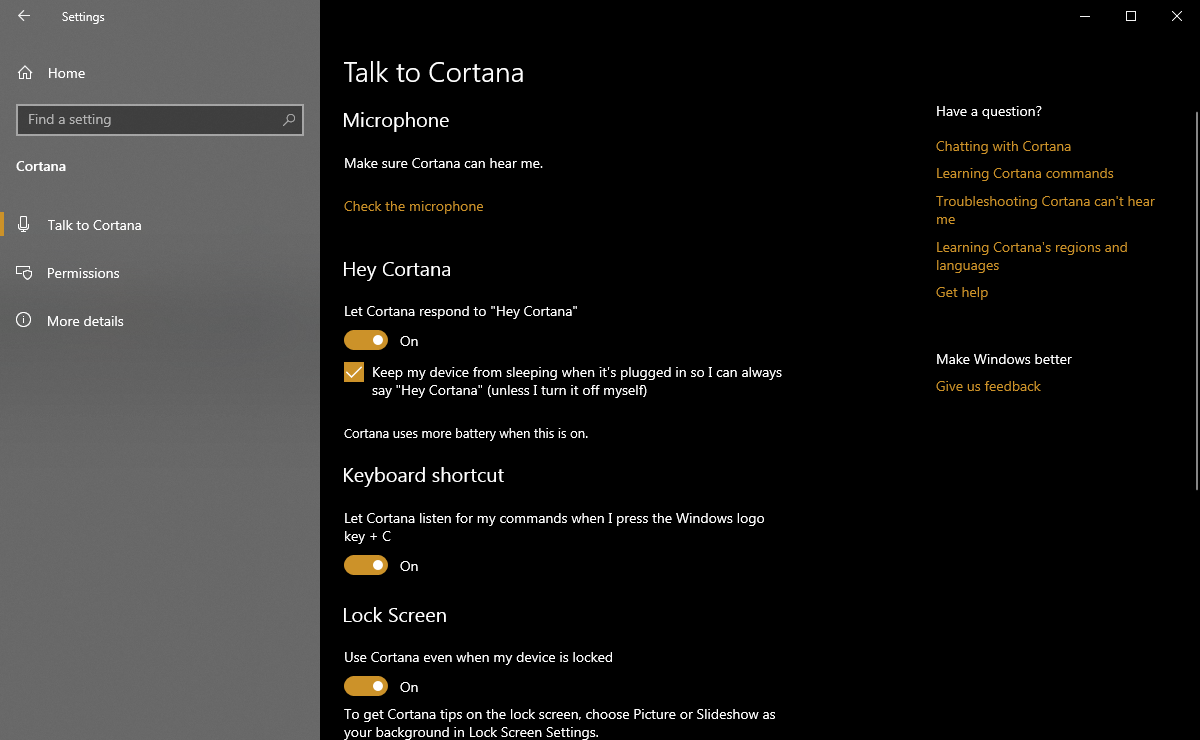Click the Get help link
The image size is (1200, 740).
(x=962, y=292)
